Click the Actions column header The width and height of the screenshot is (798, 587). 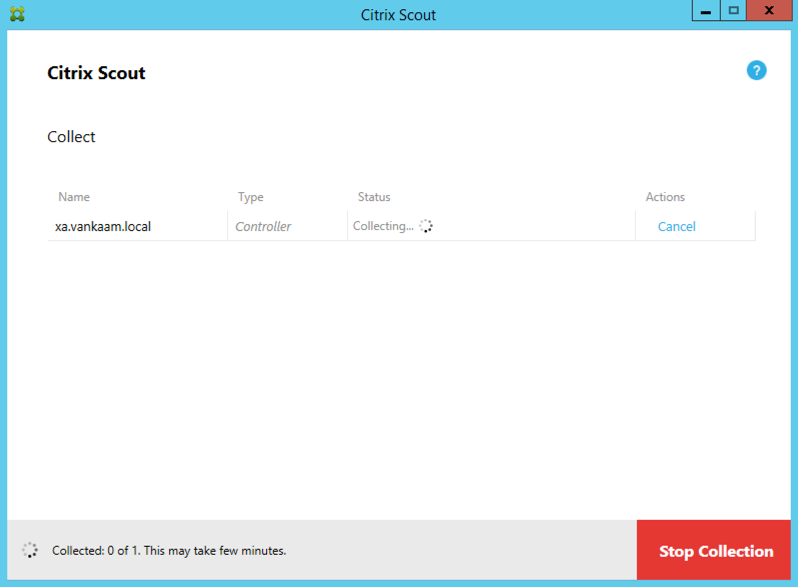pos(665,197)
